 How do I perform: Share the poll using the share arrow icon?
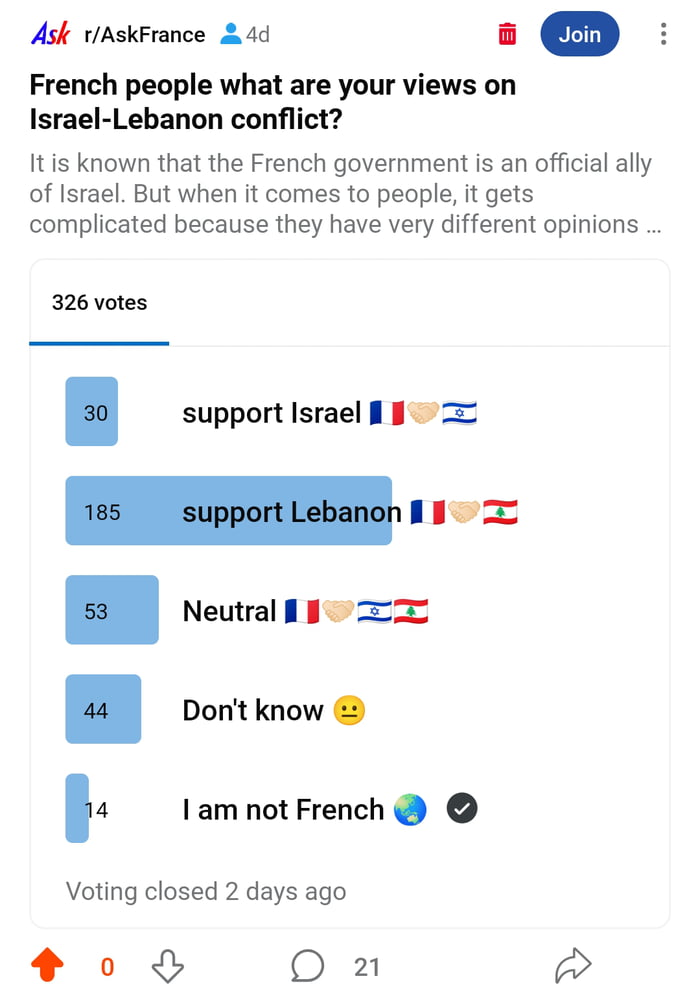pyautogui.click(x=573, y=965)
